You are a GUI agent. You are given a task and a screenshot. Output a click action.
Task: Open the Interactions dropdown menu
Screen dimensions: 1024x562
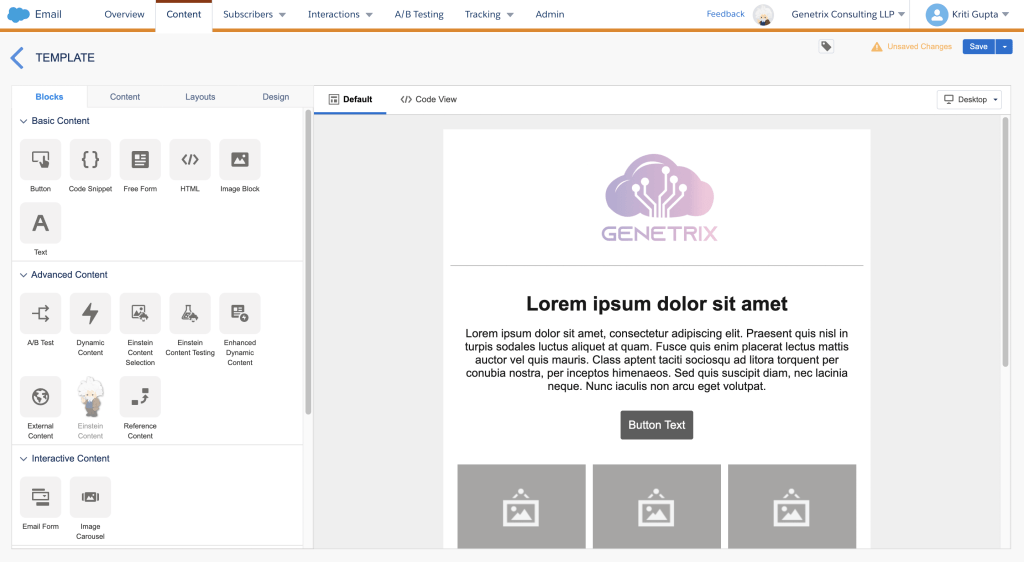(340, 14)
